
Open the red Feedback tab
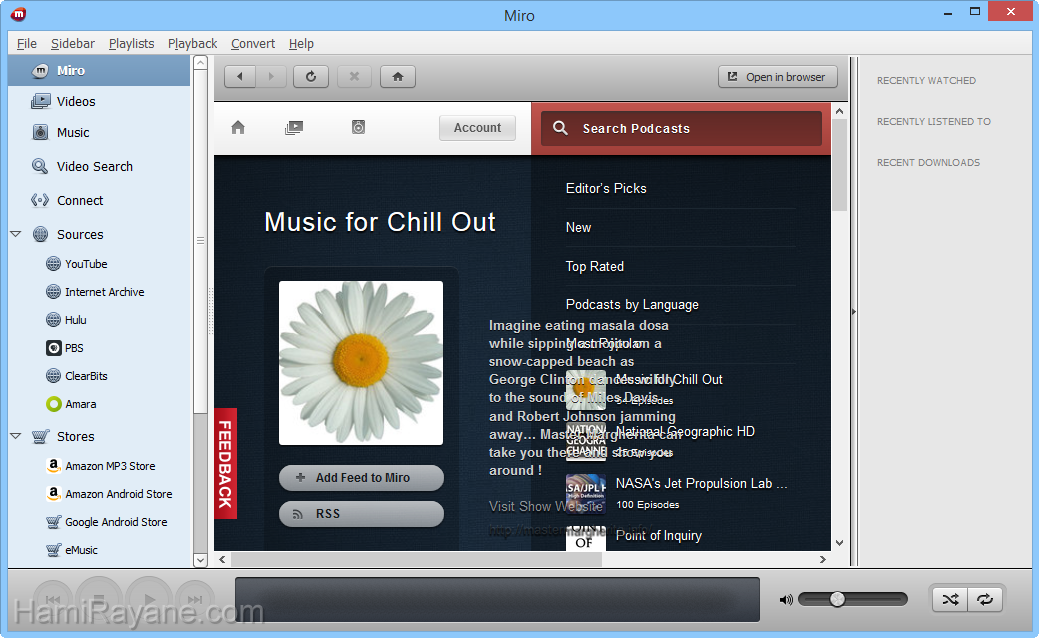coord(225,463)
